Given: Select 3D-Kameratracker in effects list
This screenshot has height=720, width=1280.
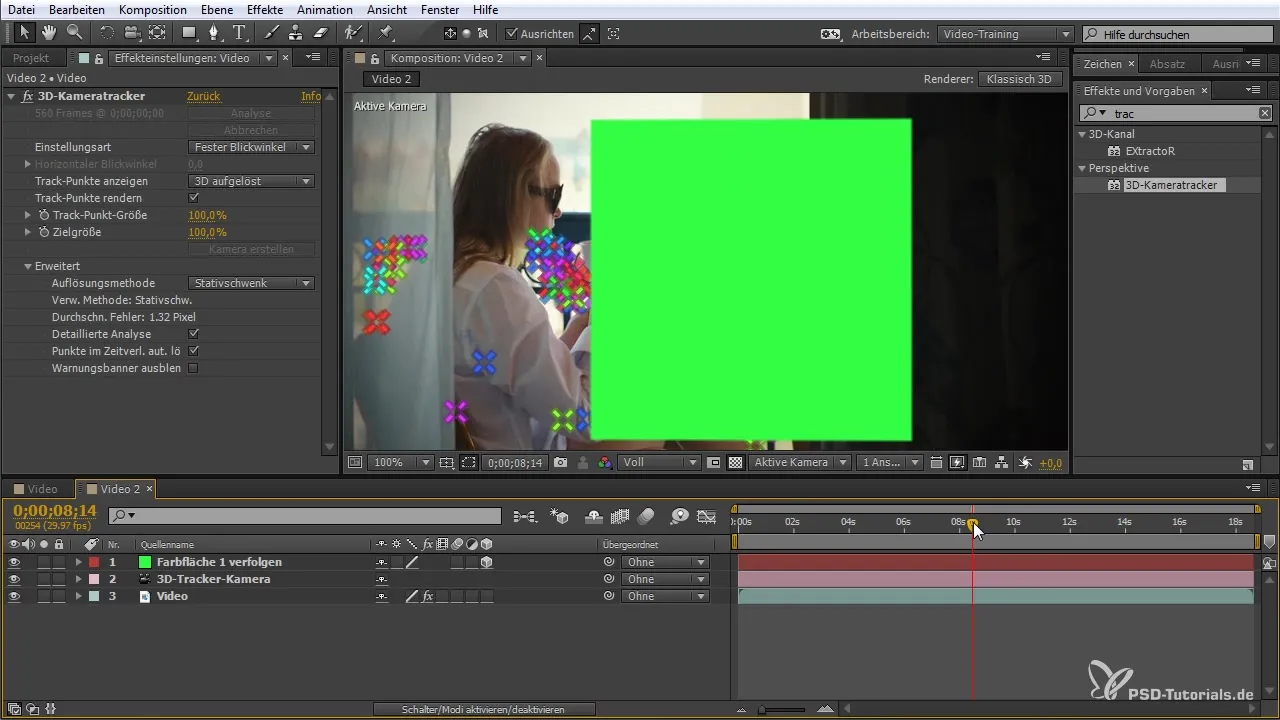Looking at the screenshot, I should coord(1170,185).
